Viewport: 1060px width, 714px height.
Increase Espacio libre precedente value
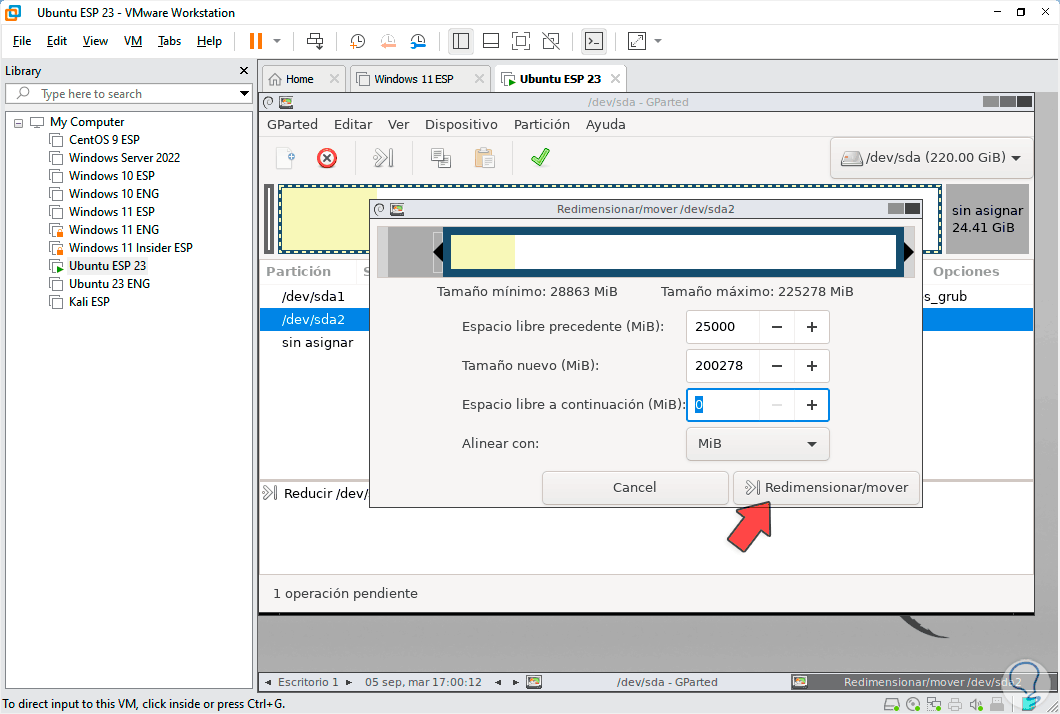click(x=812, y=327)
